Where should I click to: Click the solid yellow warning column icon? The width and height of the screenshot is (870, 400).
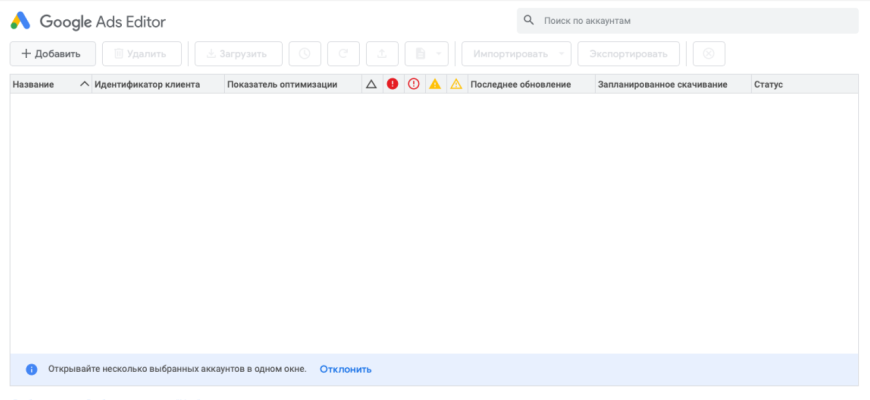pyautogui.click(x=435, y=85)
